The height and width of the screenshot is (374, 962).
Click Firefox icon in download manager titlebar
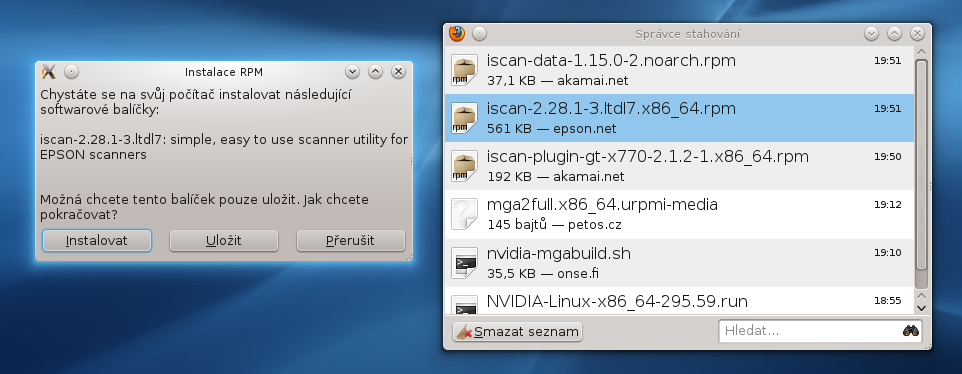457,34
